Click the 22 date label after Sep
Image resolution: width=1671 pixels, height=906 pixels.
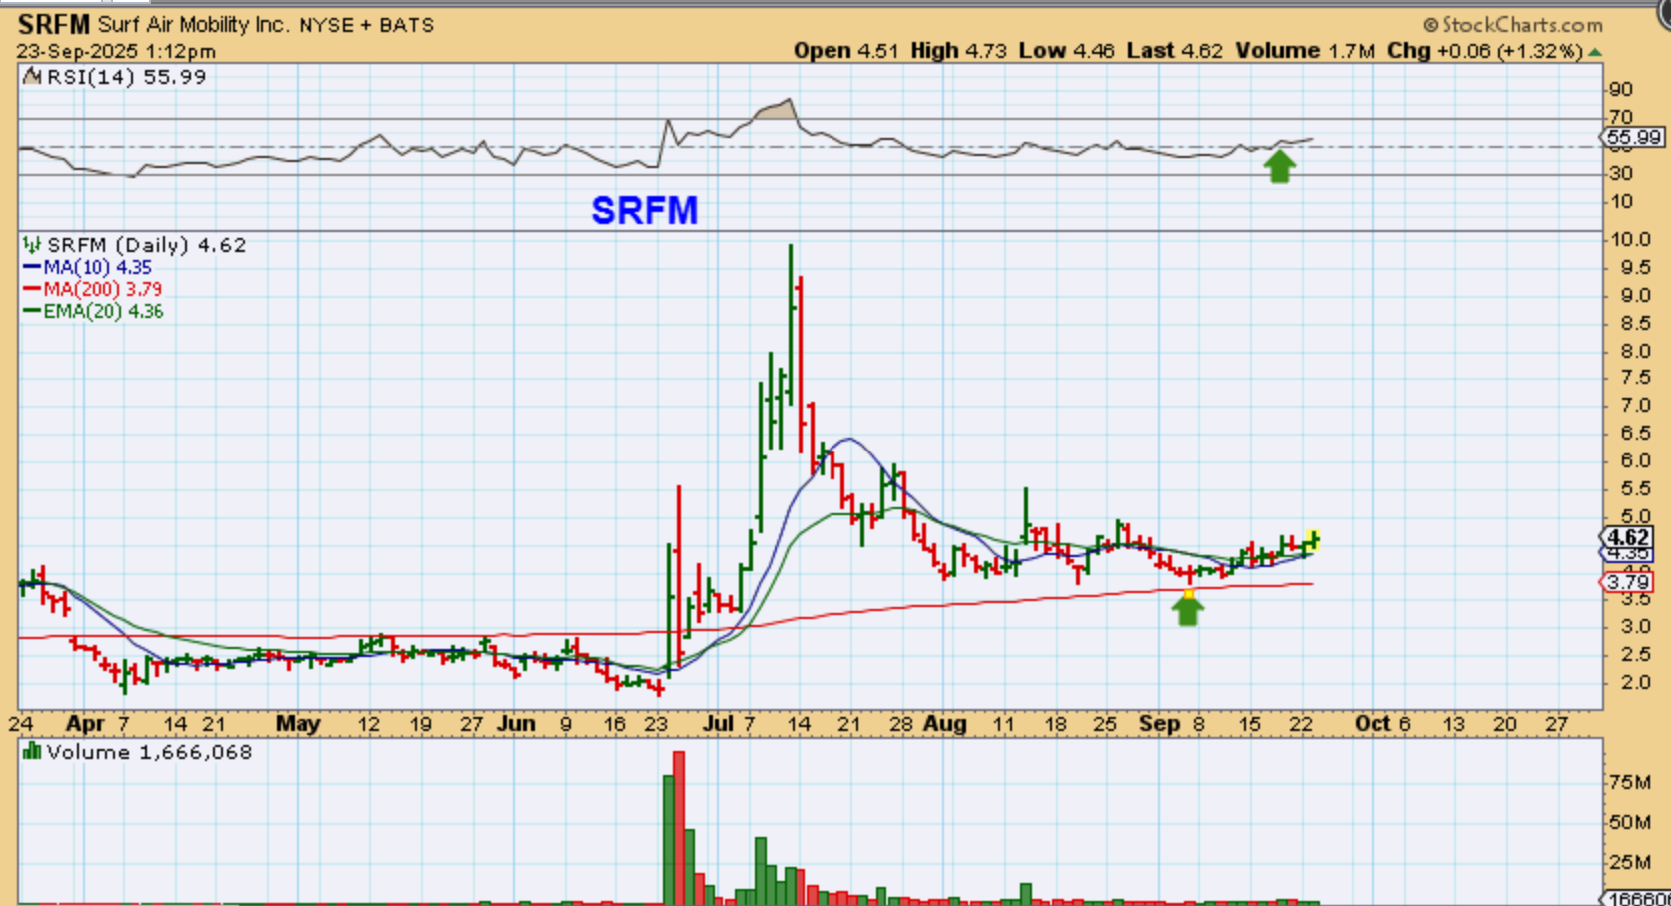pos(1301,724)
